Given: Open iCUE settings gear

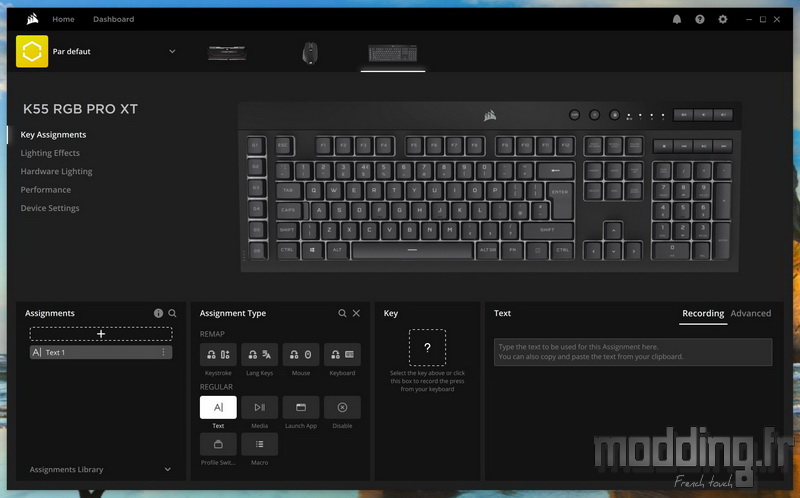Looking at the screenshot, I should 722,19.
